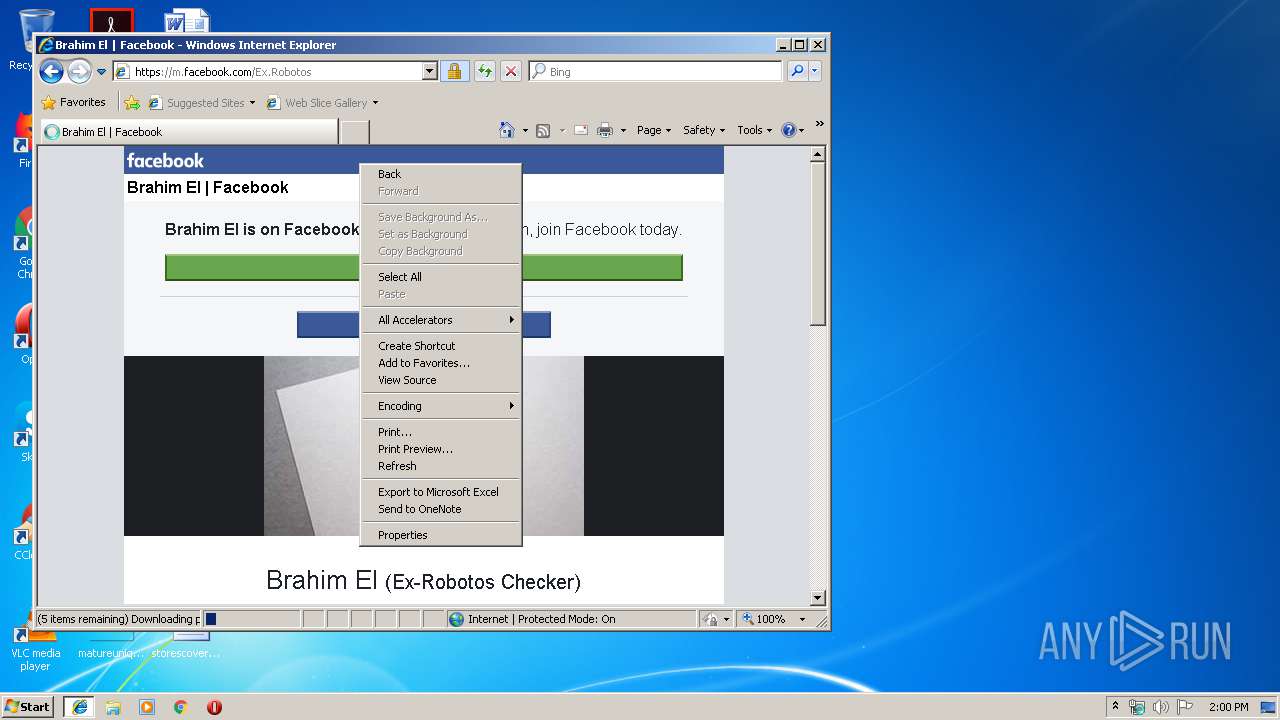Click the security lock icon in address bar

coord(454,71)
